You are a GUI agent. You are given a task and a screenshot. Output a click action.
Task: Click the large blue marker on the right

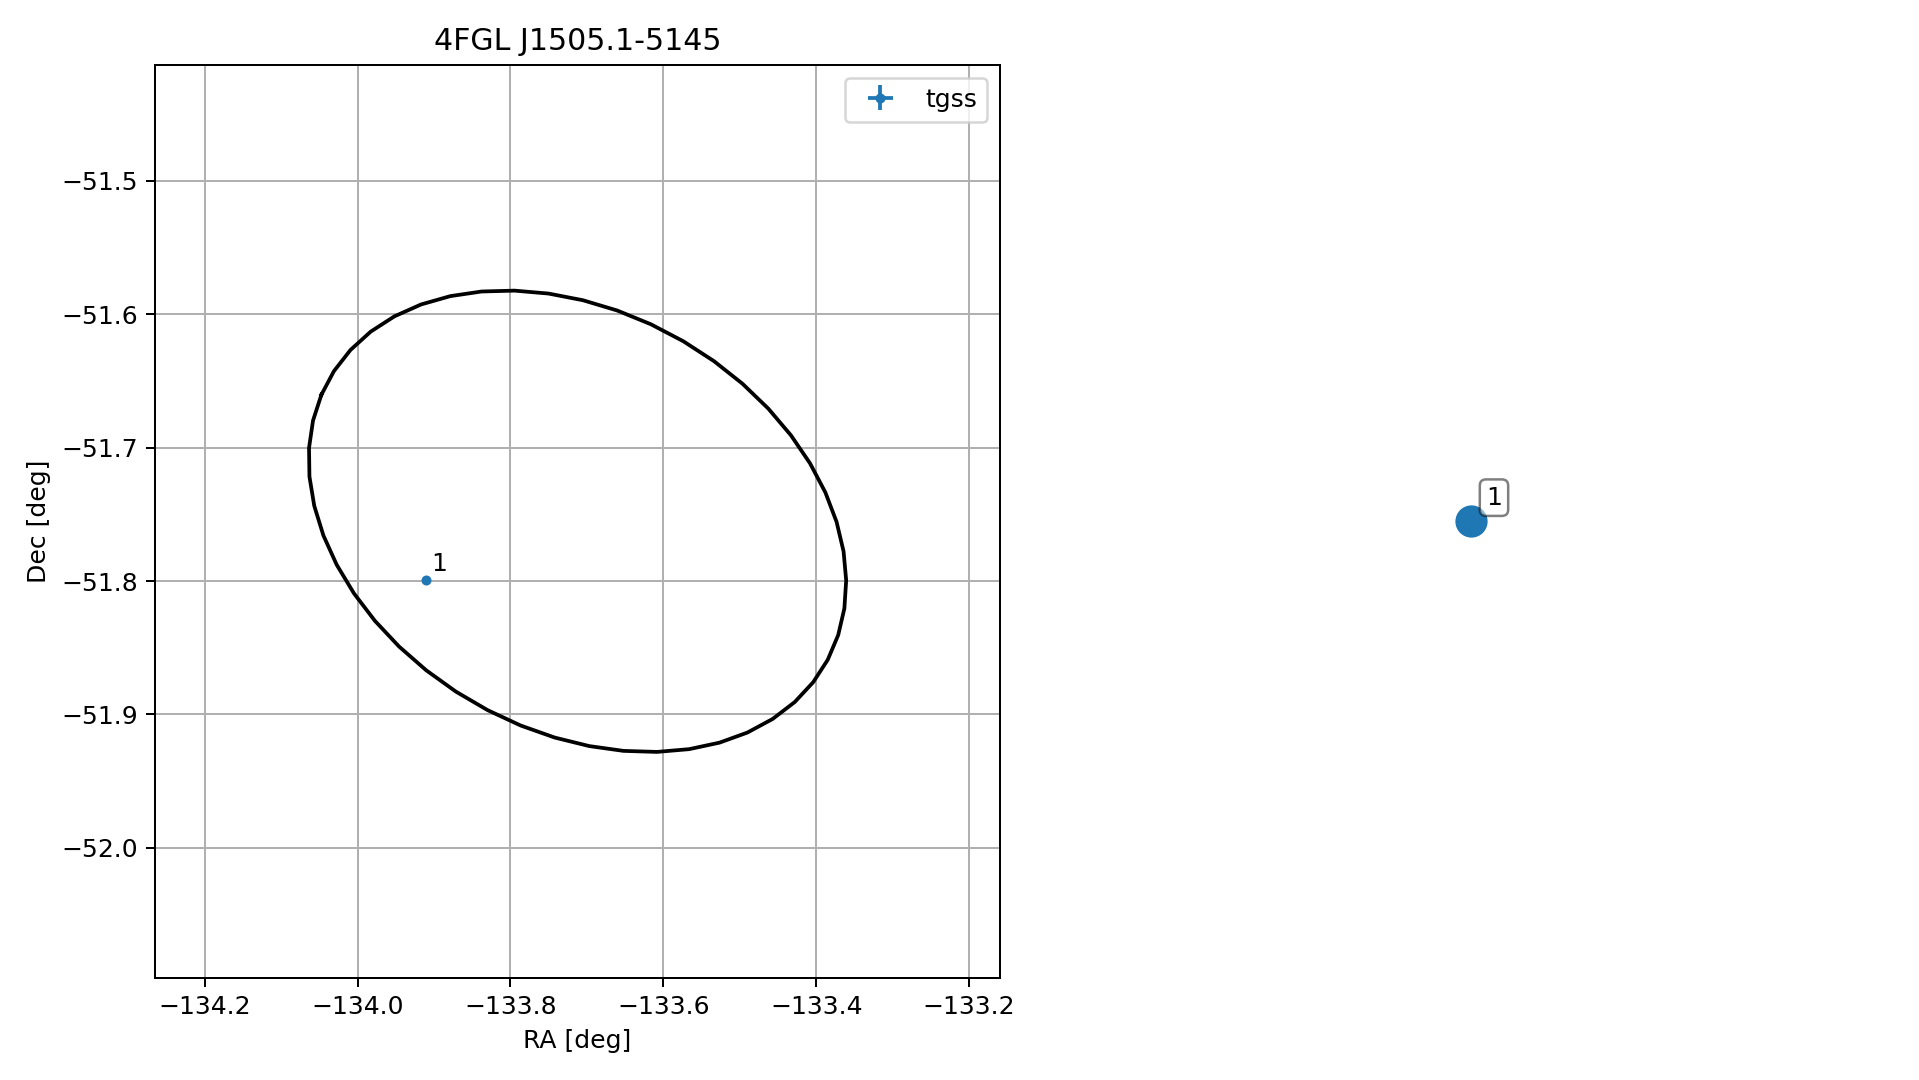point(1470,521)
